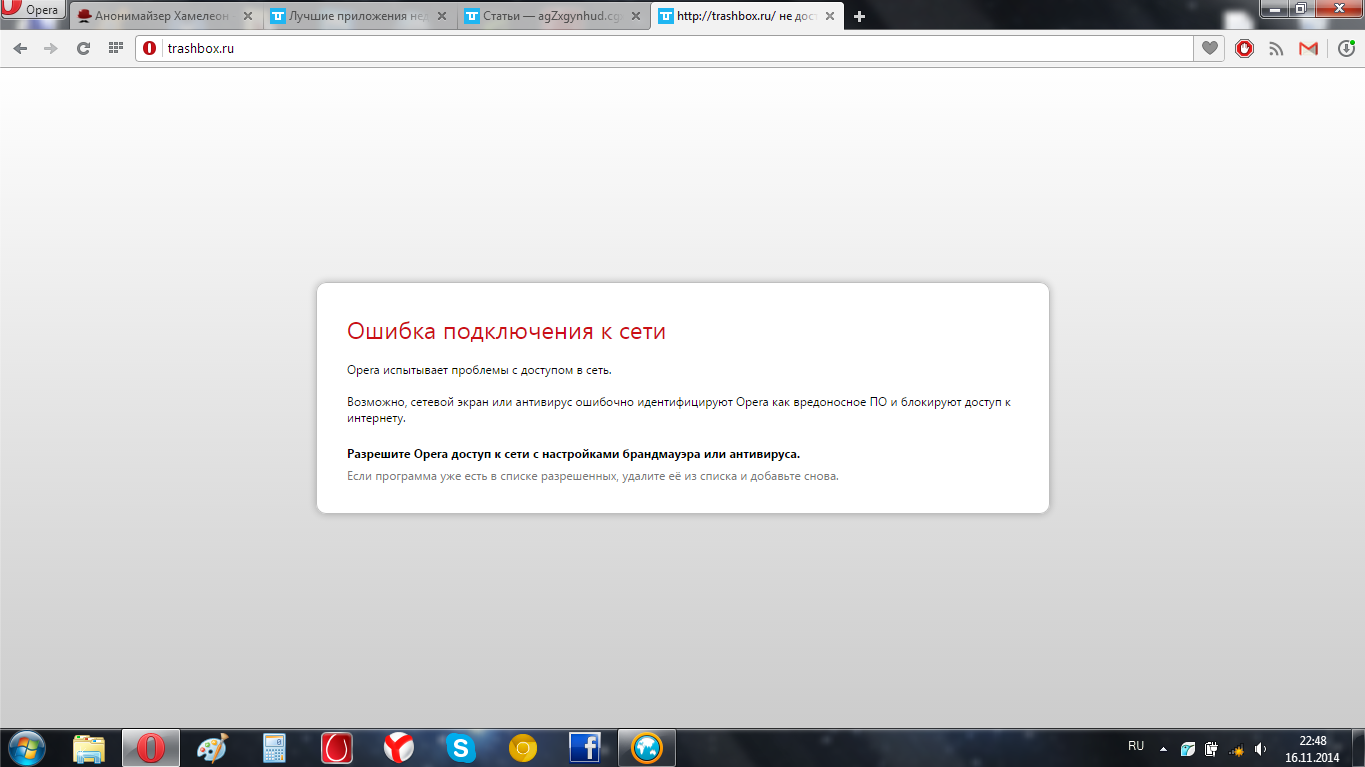Viewport: 1365px width, 767px height.
Task: Select the http://trashbox.ru/ tab
Action: (x=747, y=16)
